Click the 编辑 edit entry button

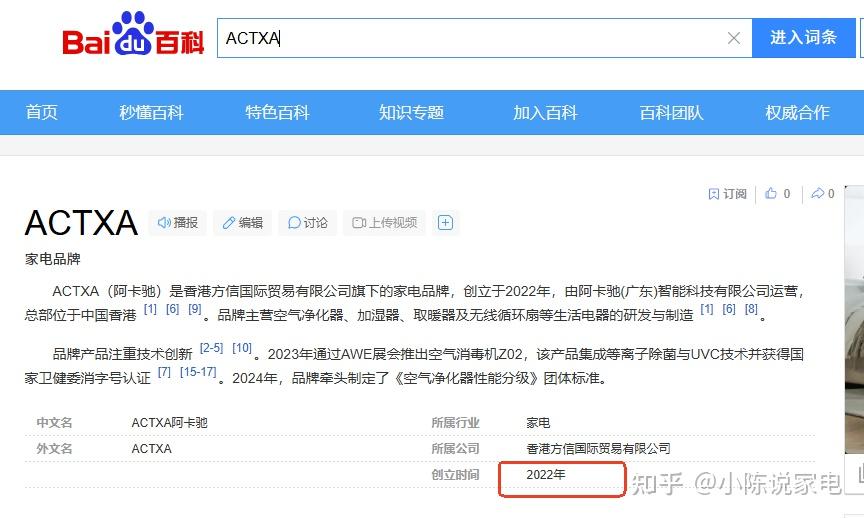(242, 223)
